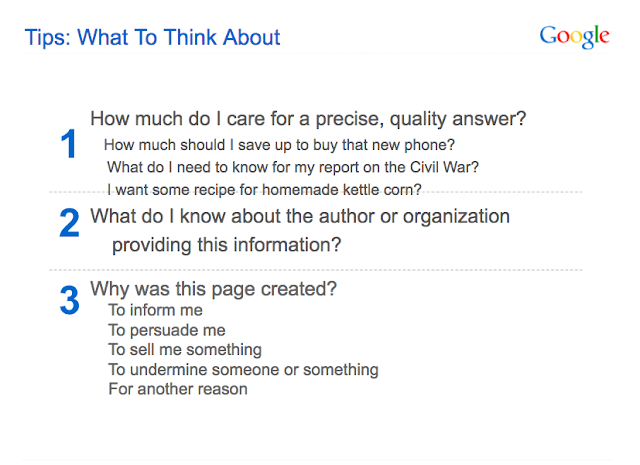Click the large blue number 3
This screenshot has width=640, height=465.
pyautogui.click(x=69, y=301)
